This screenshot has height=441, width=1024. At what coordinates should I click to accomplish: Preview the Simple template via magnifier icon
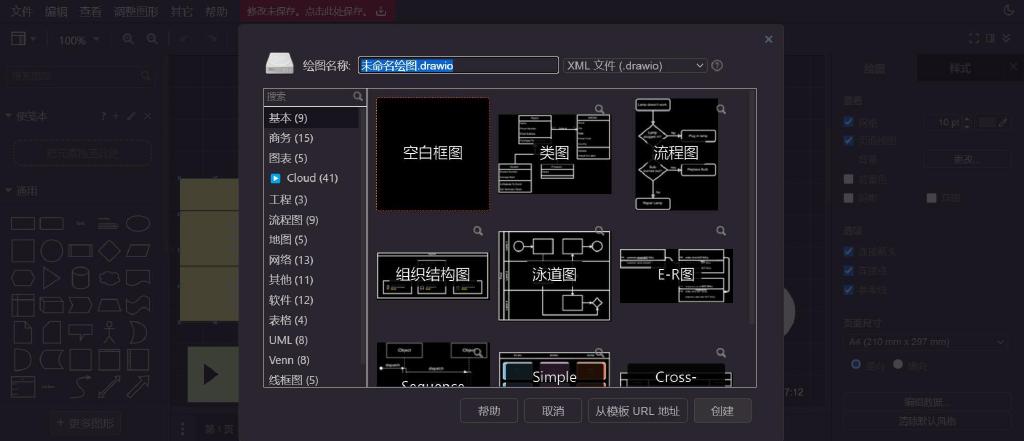click(599, 352)
